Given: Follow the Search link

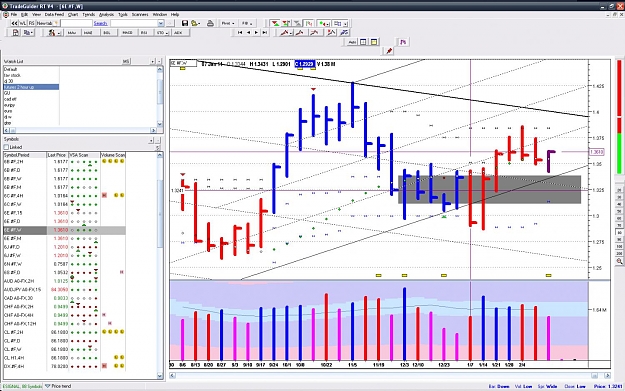Looking at the screenshot, I should click(100, 24).
